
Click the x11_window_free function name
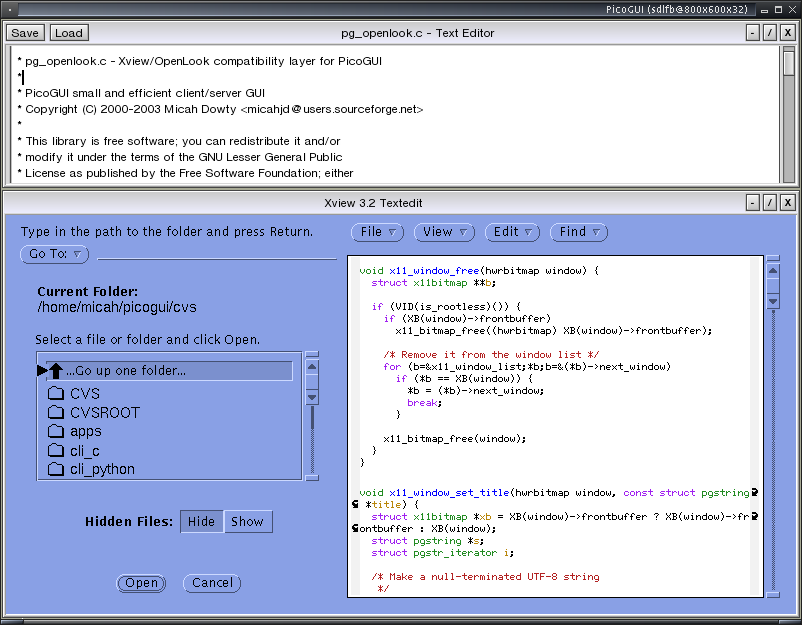click(434, 271)
